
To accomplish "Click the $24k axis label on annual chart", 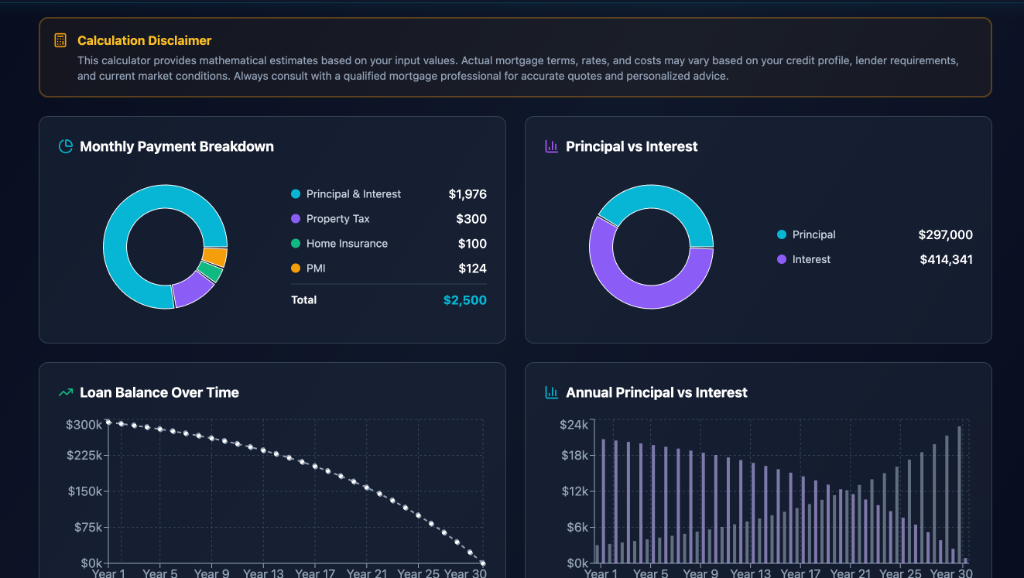I will click(573, 425).
